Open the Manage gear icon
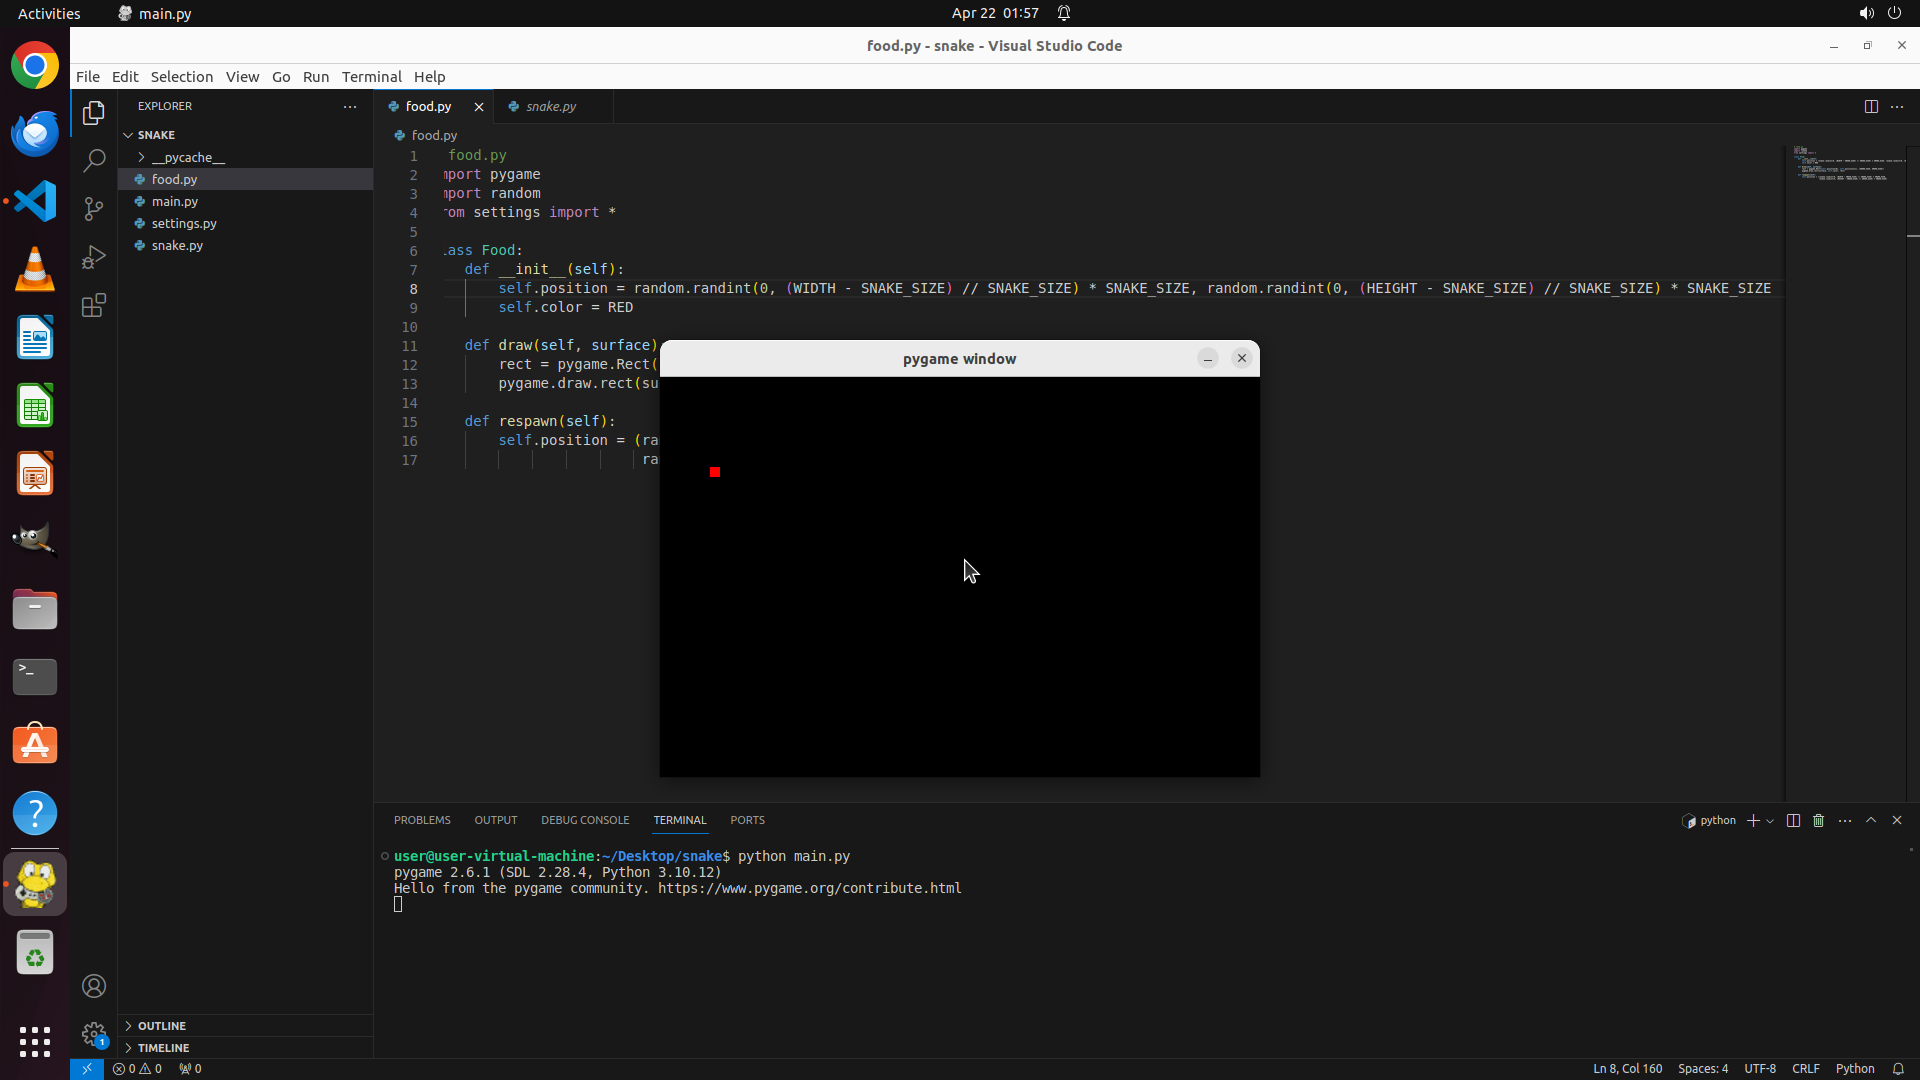The image size is (1920, 1080). tap(94, 1034)
